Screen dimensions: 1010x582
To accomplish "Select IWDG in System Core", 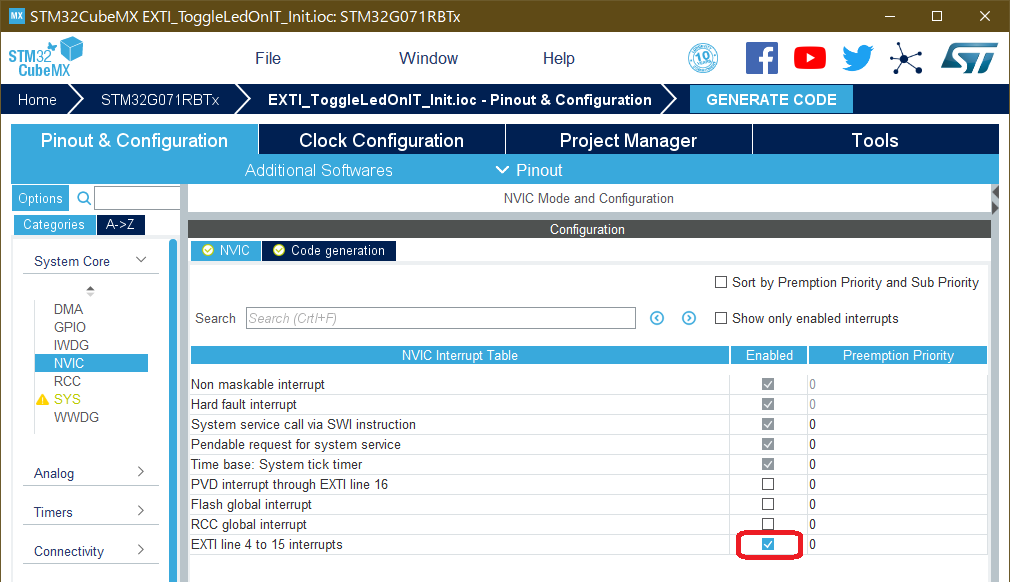I will point(71,345).
